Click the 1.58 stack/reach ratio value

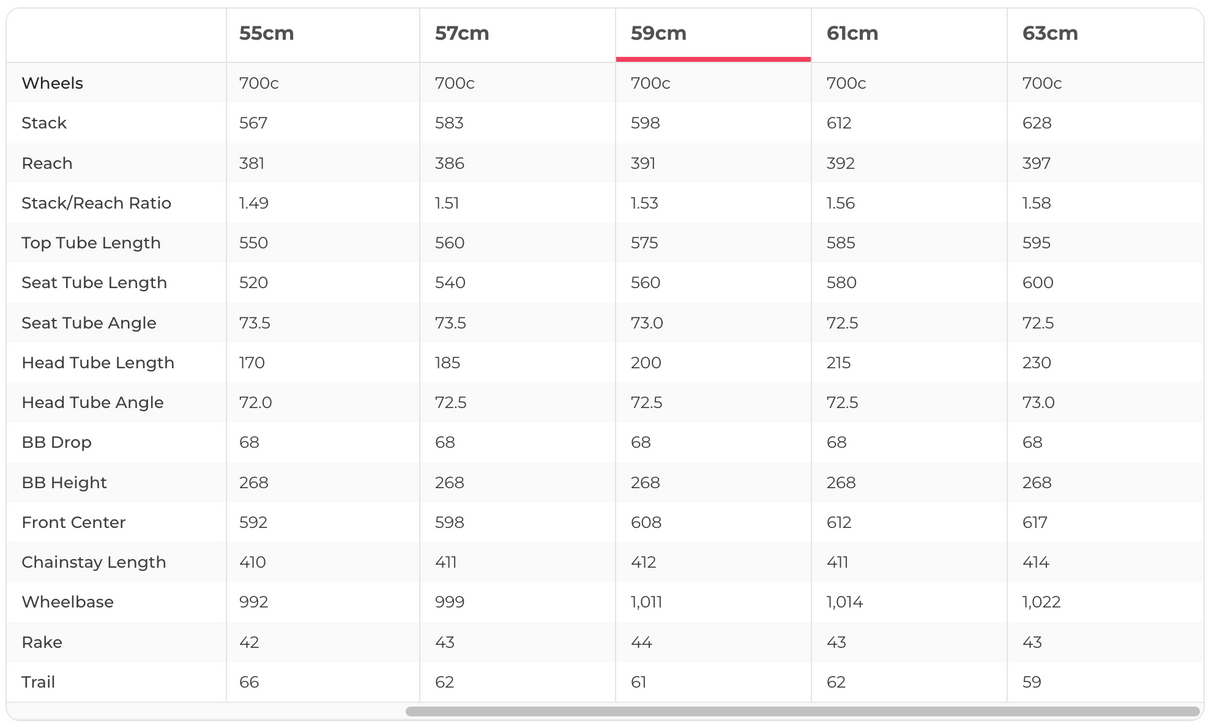pos(1037,203)
